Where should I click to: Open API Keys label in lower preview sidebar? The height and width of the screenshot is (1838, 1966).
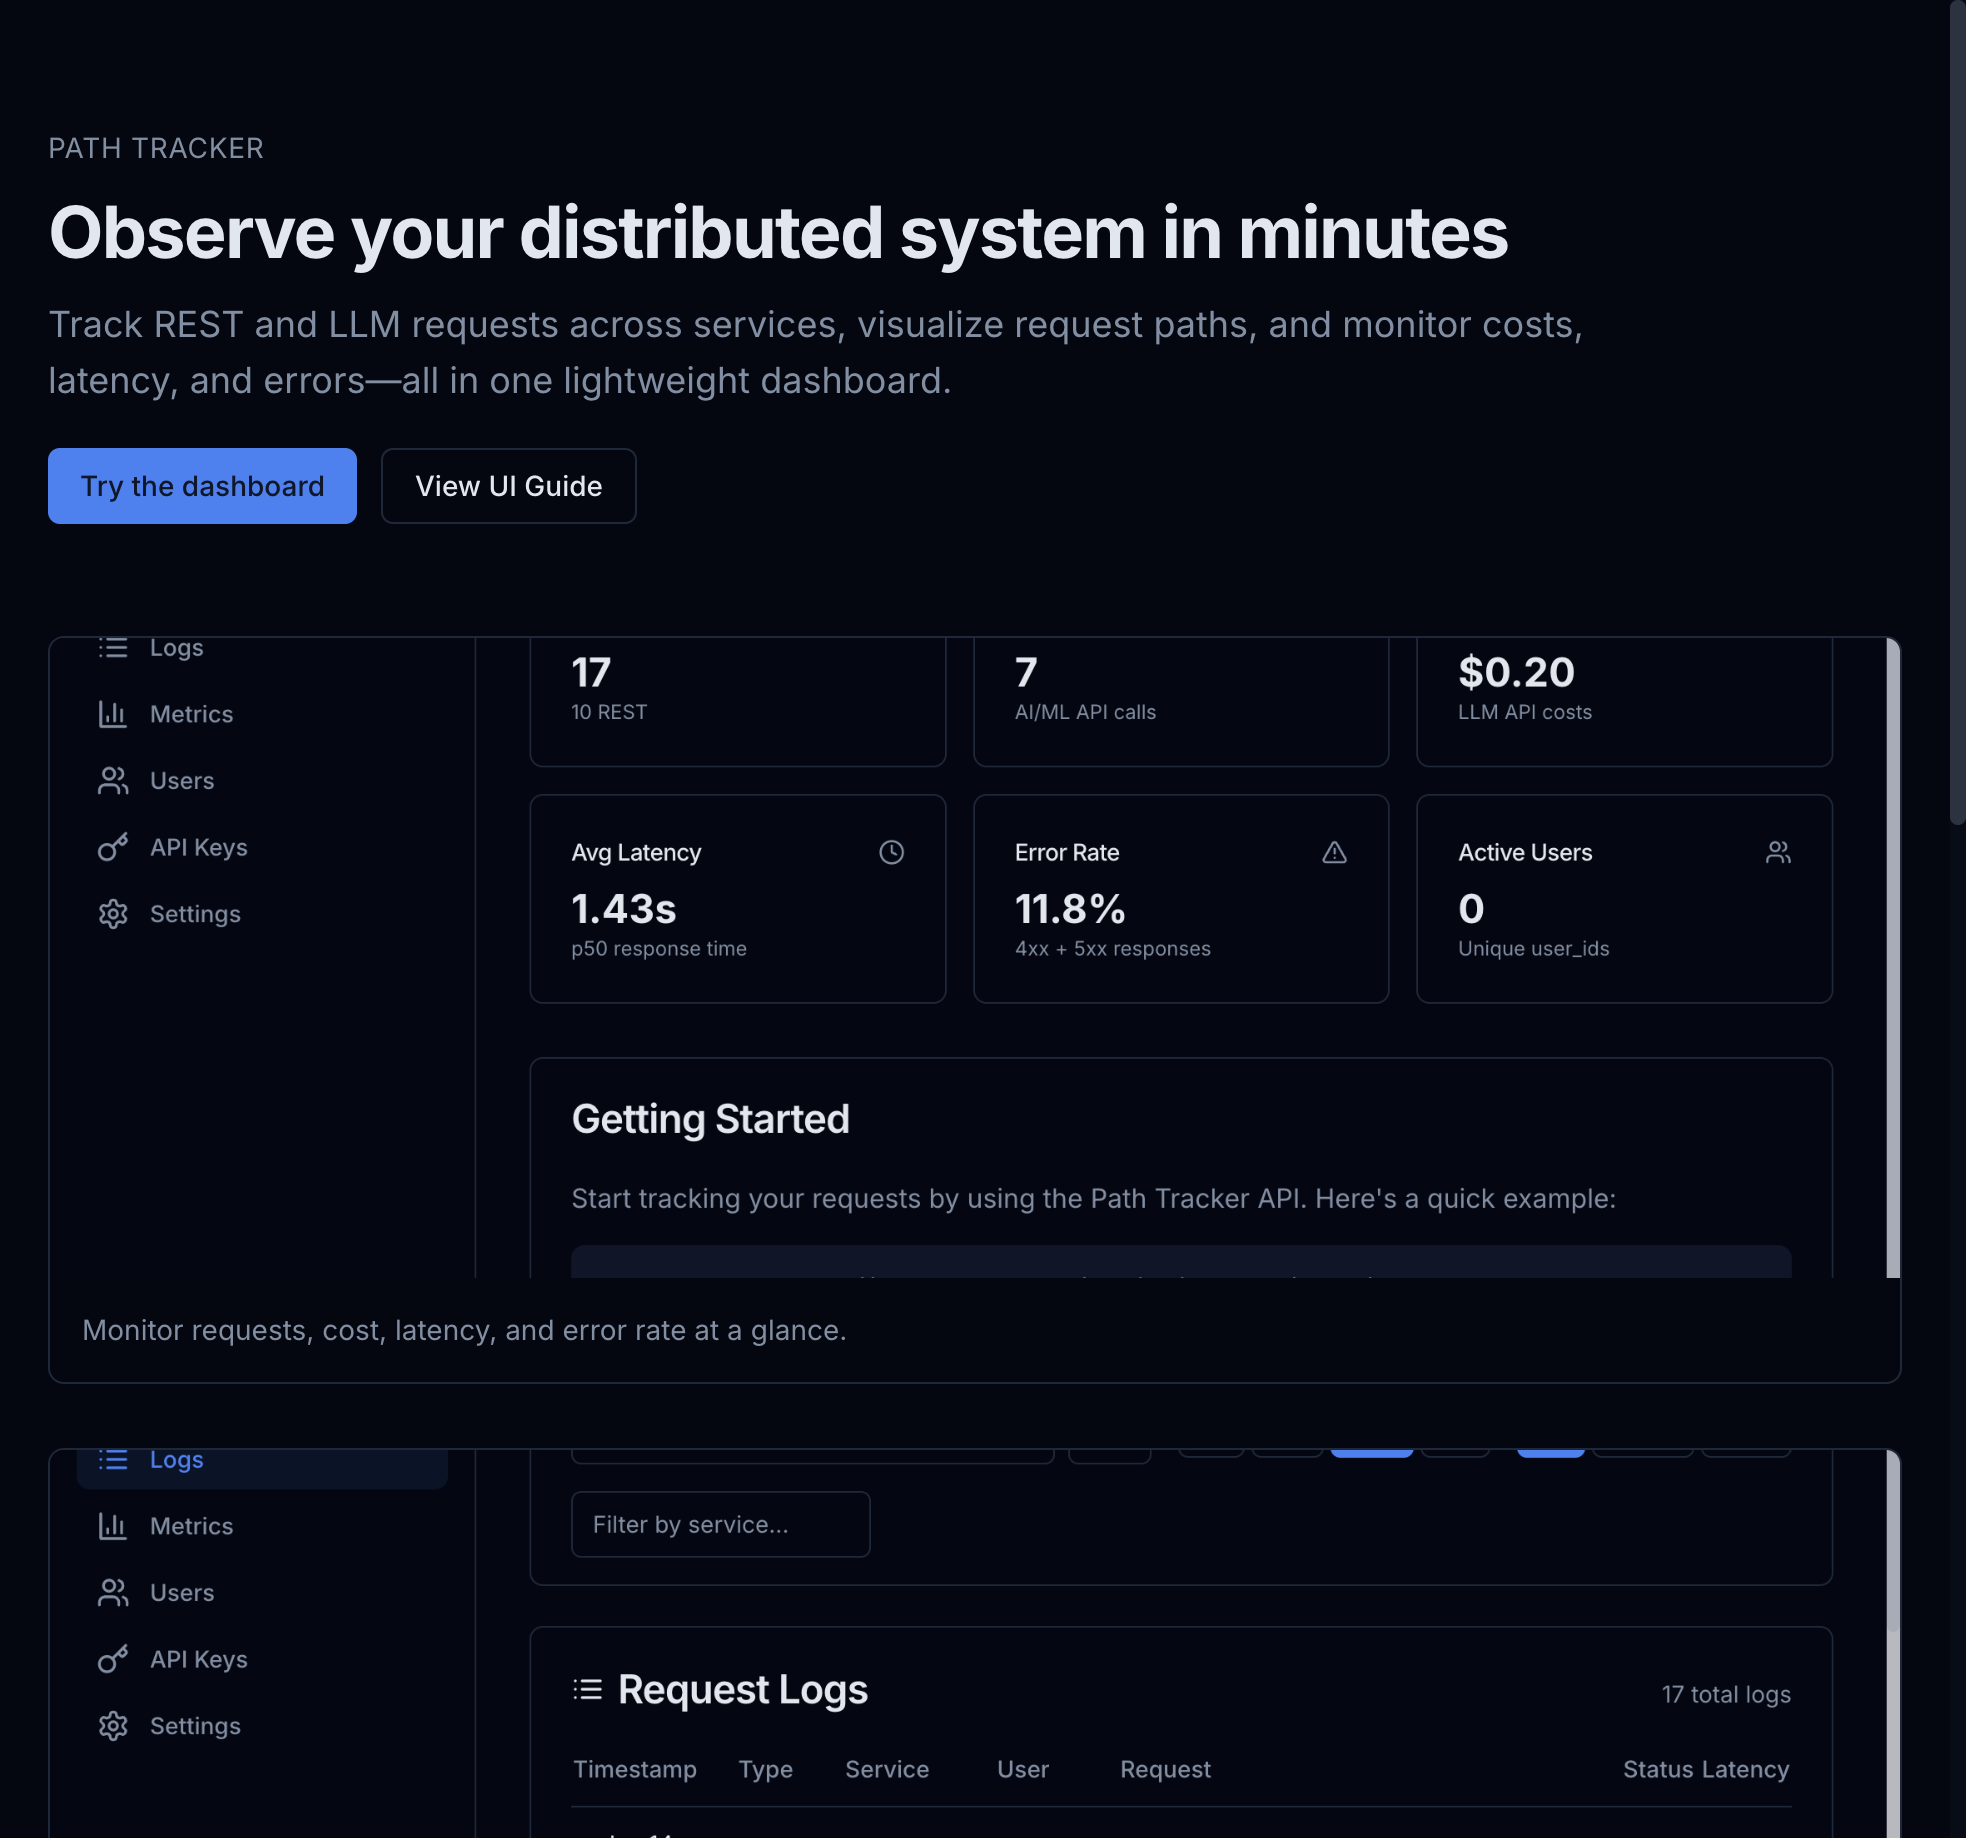pos(199,1659)
